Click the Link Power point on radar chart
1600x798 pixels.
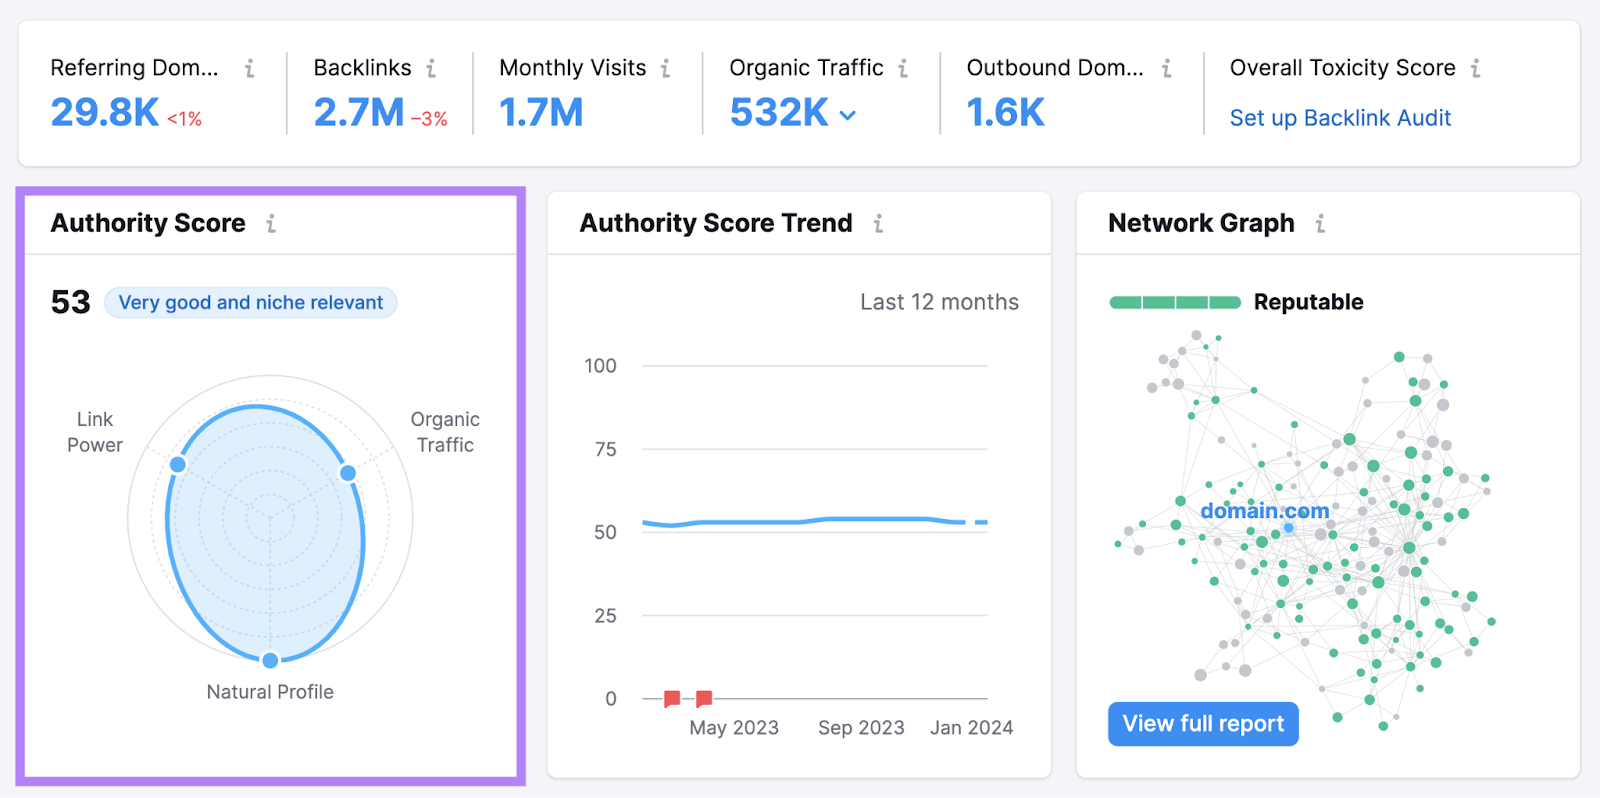pos(178,464)
